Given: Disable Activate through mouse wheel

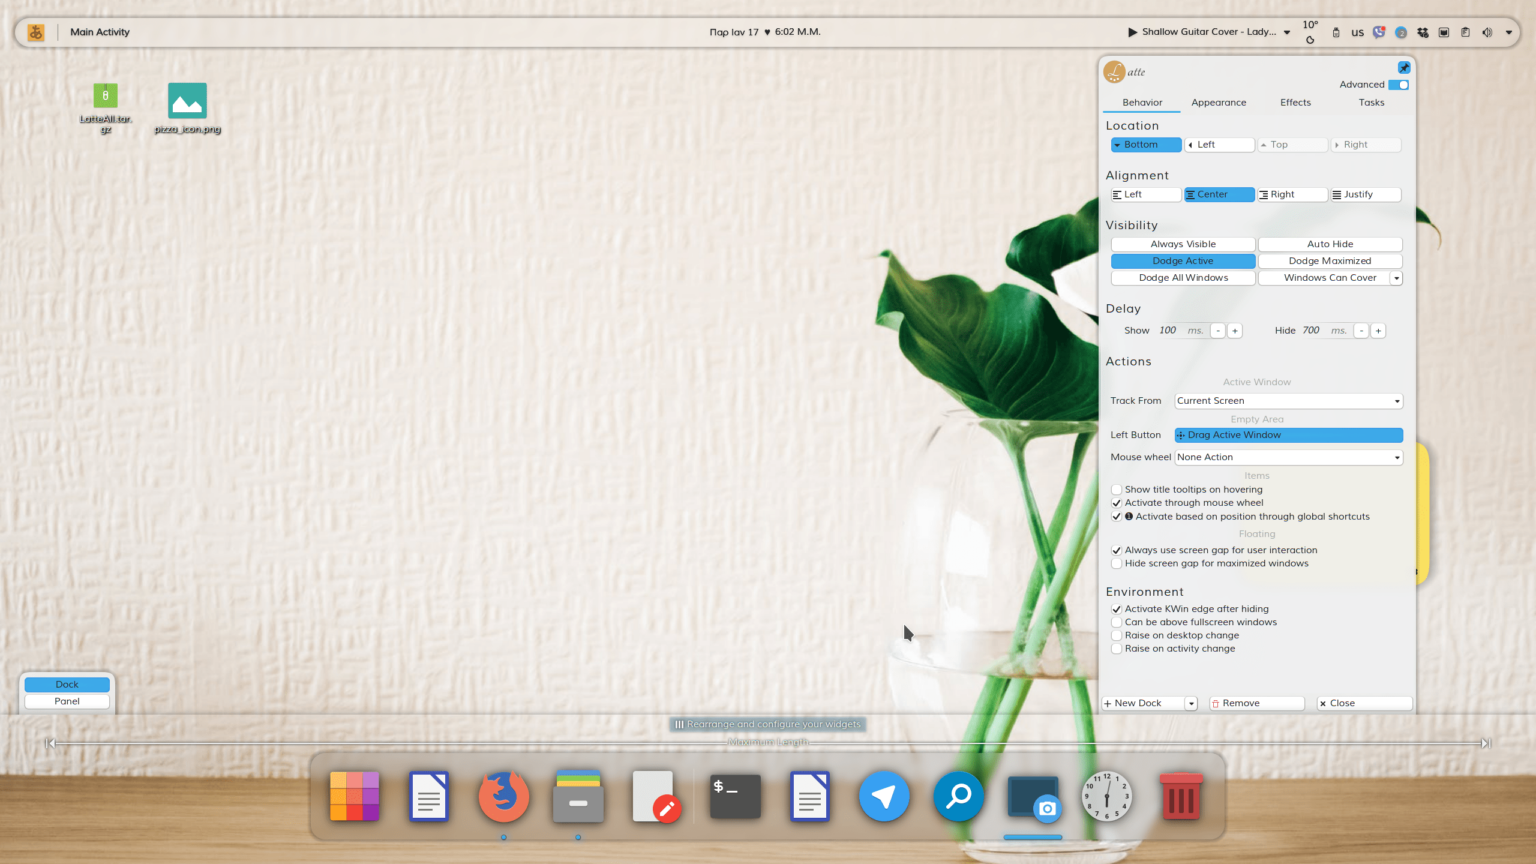Looking at the screenshot, I should tap(1116, 503).
